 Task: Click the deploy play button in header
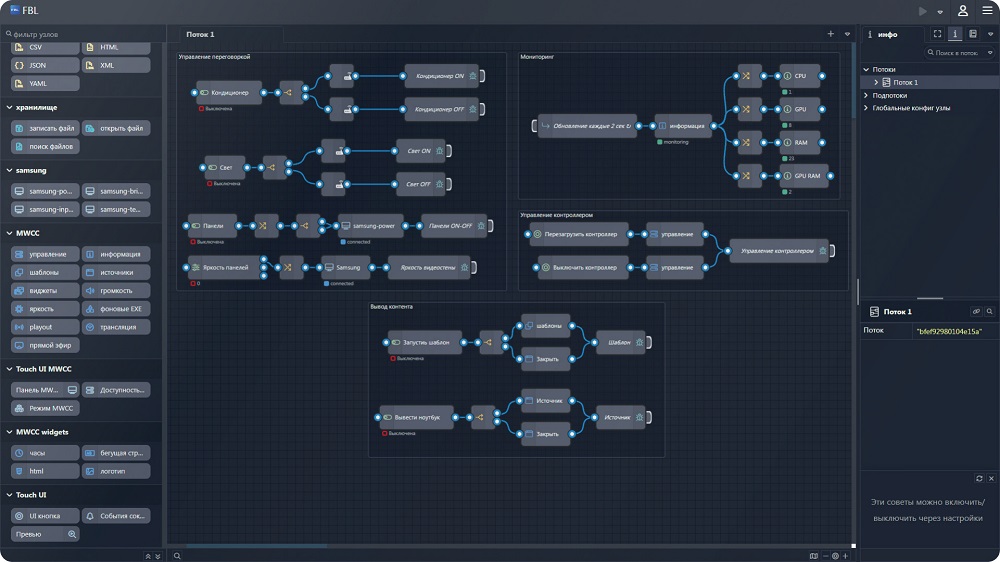coord(922,11)
